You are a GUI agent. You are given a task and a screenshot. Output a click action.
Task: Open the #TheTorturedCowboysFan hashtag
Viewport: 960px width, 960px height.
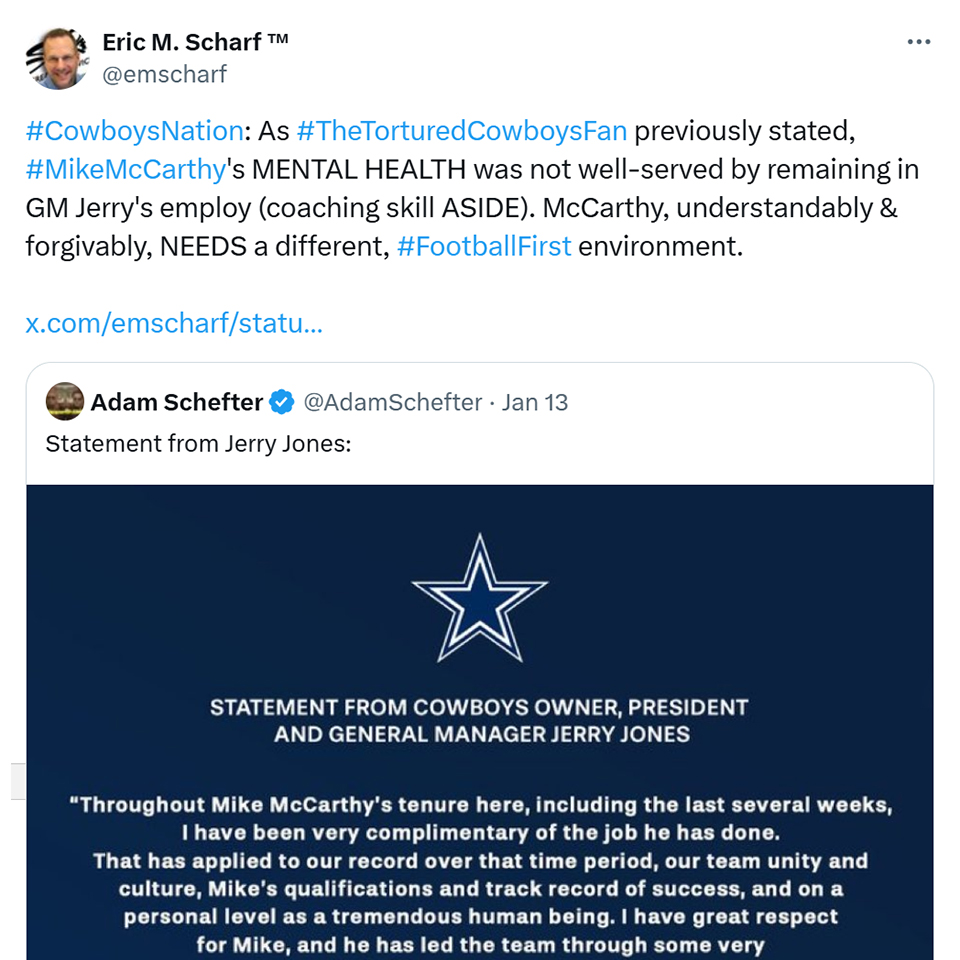pyautogui.click(x=462, y=131)
